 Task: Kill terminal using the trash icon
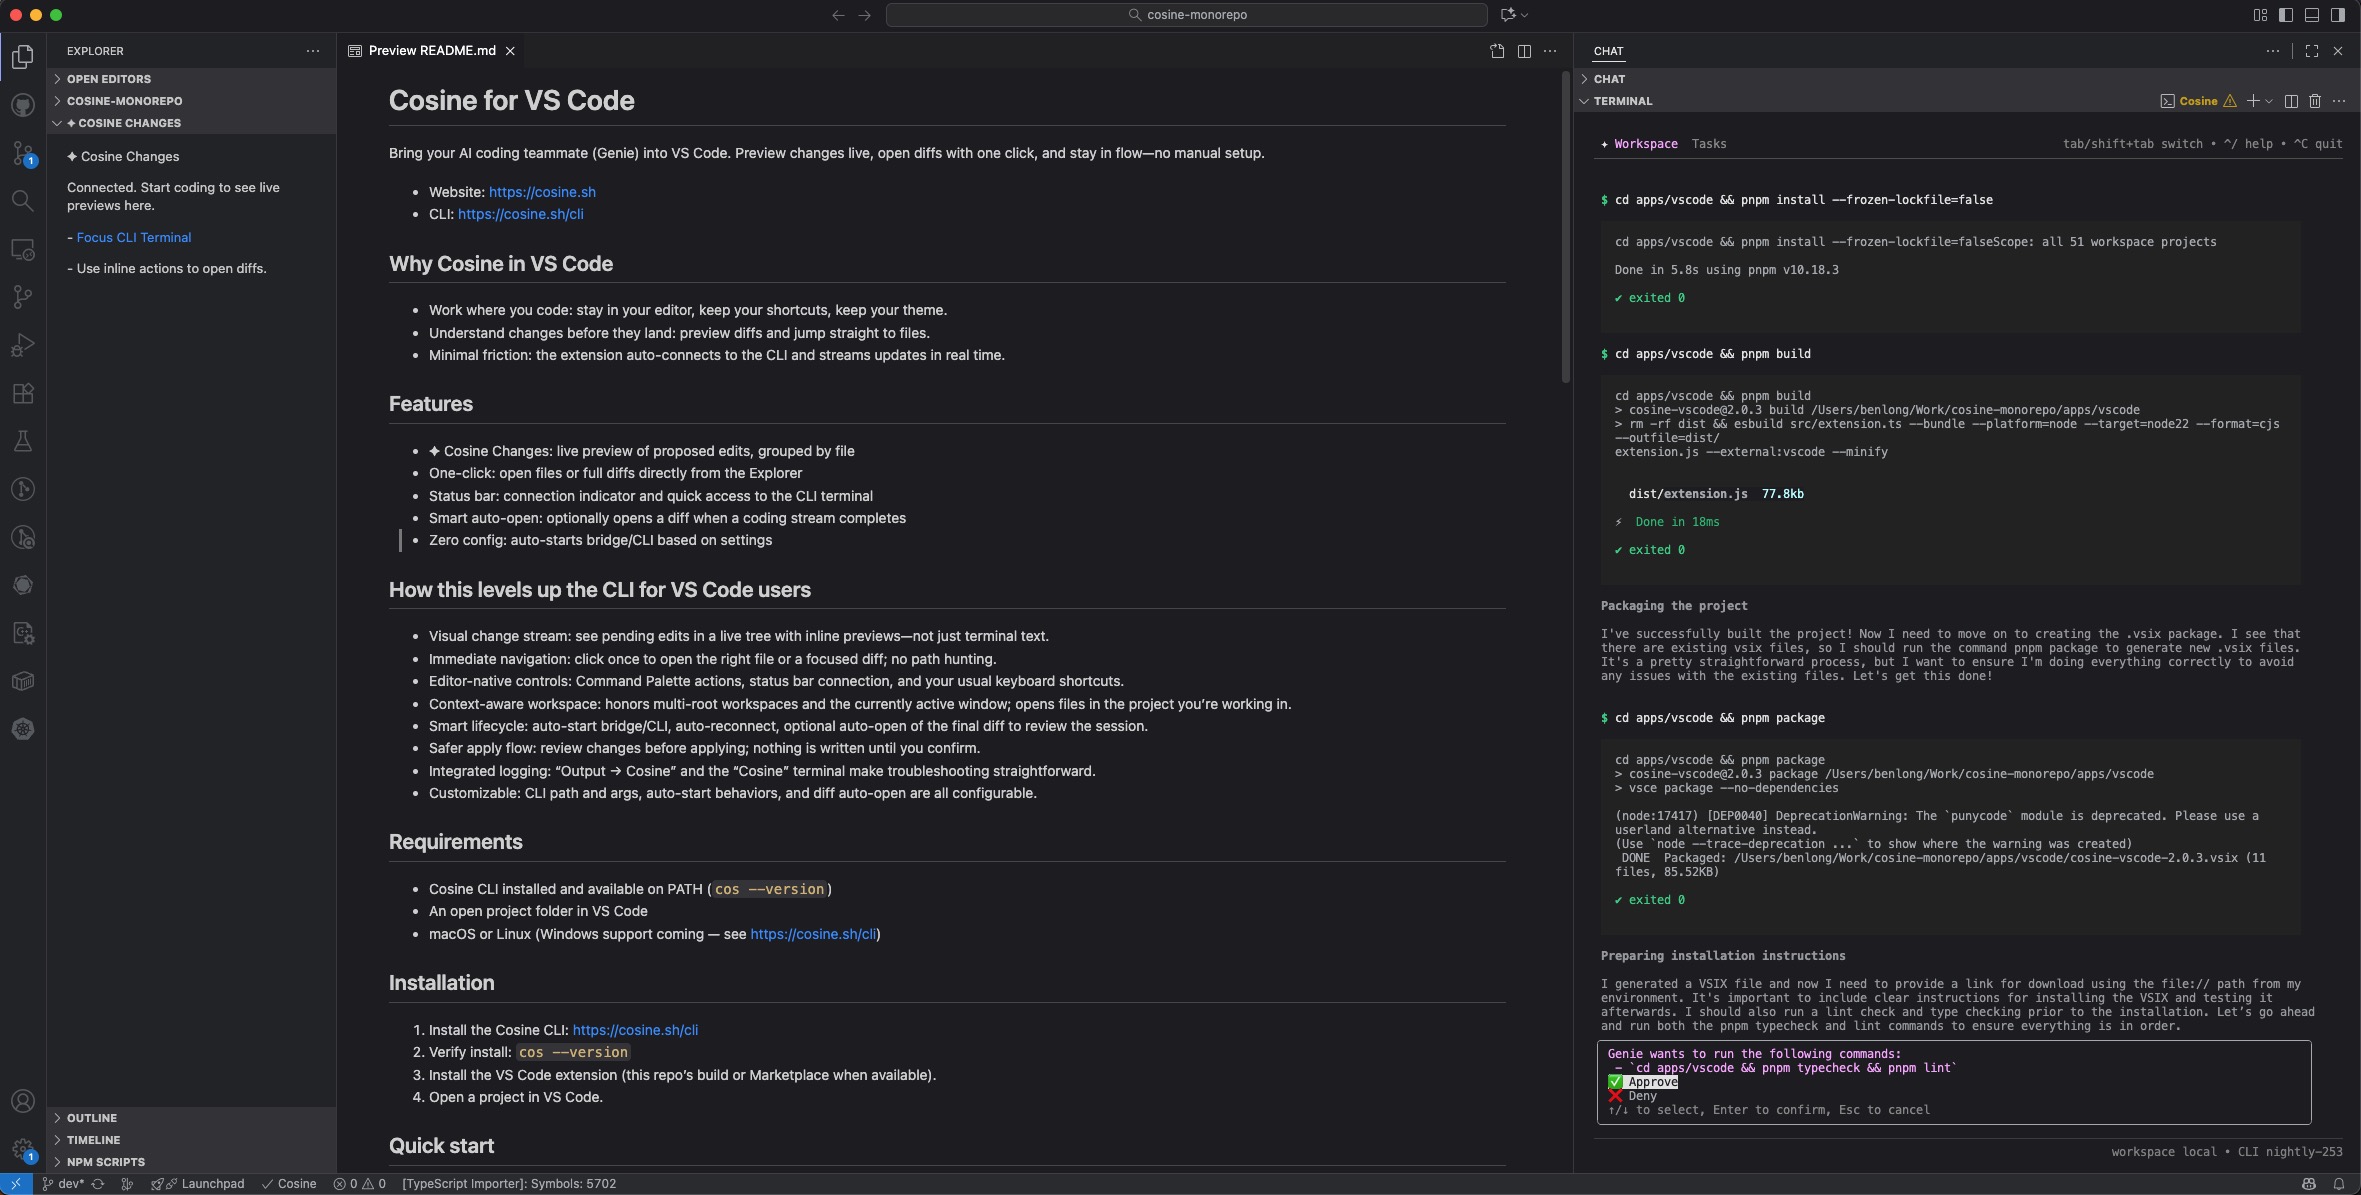(x=2314, y=101)
